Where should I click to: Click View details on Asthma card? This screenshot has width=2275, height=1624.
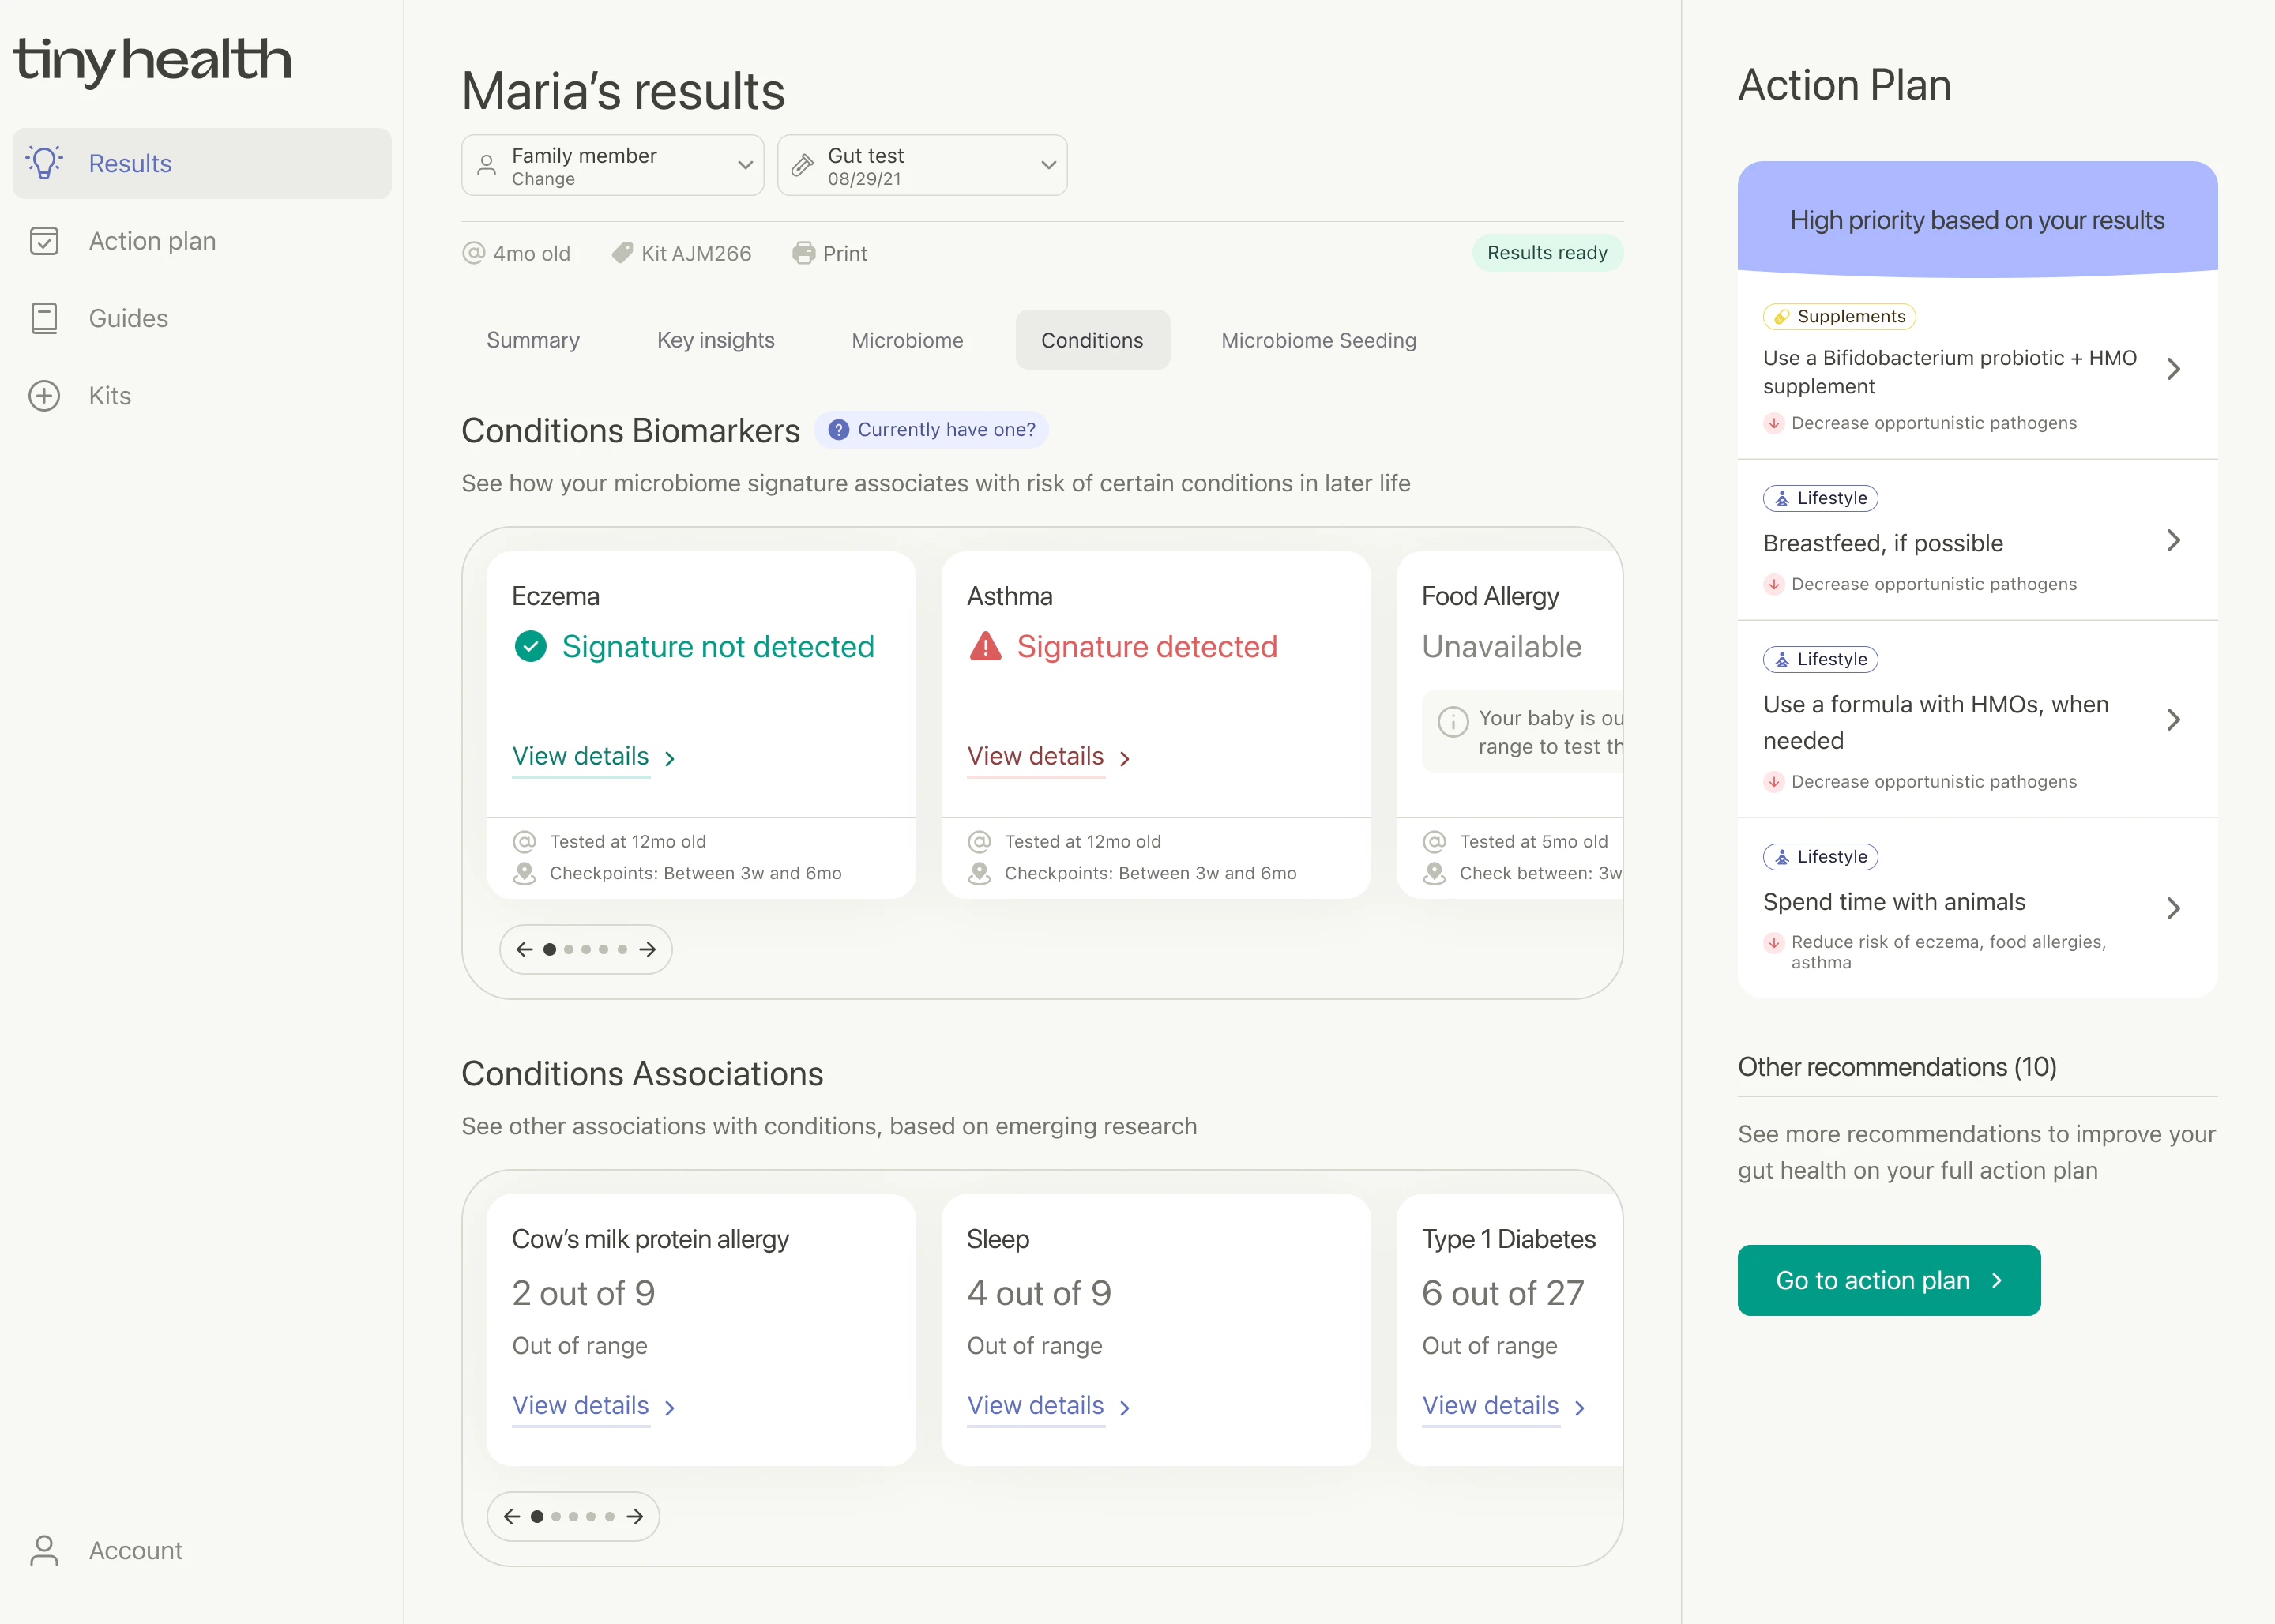[1049, 757]
